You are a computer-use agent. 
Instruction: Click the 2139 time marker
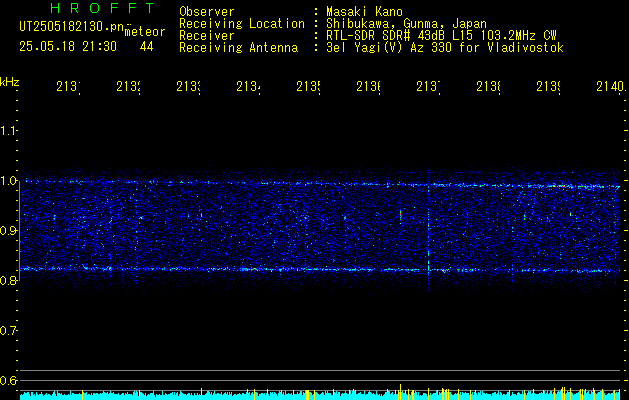click(x=548, y=86)
